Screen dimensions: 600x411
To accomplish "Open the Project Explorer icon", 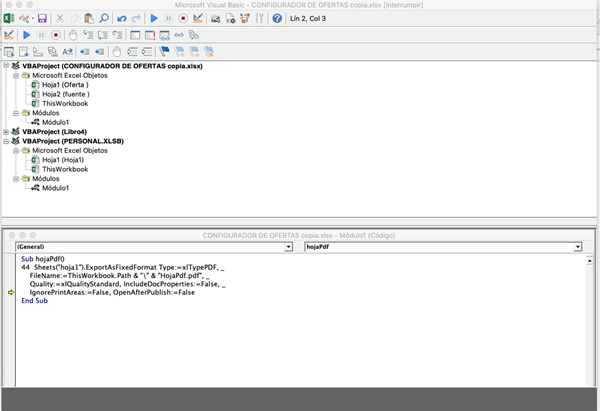I will [x=215, y=18].
